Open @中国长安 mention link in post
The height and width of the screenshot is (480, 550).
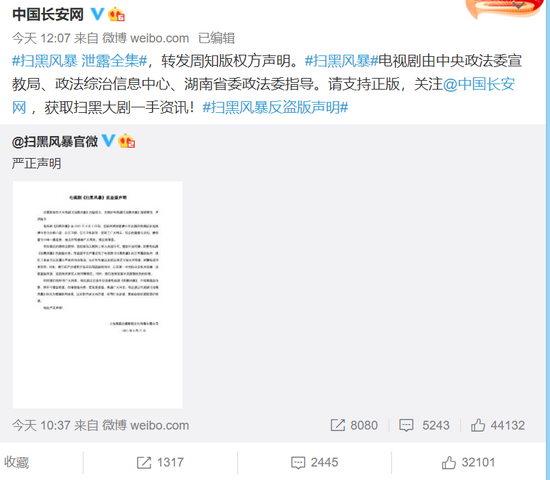479,84
